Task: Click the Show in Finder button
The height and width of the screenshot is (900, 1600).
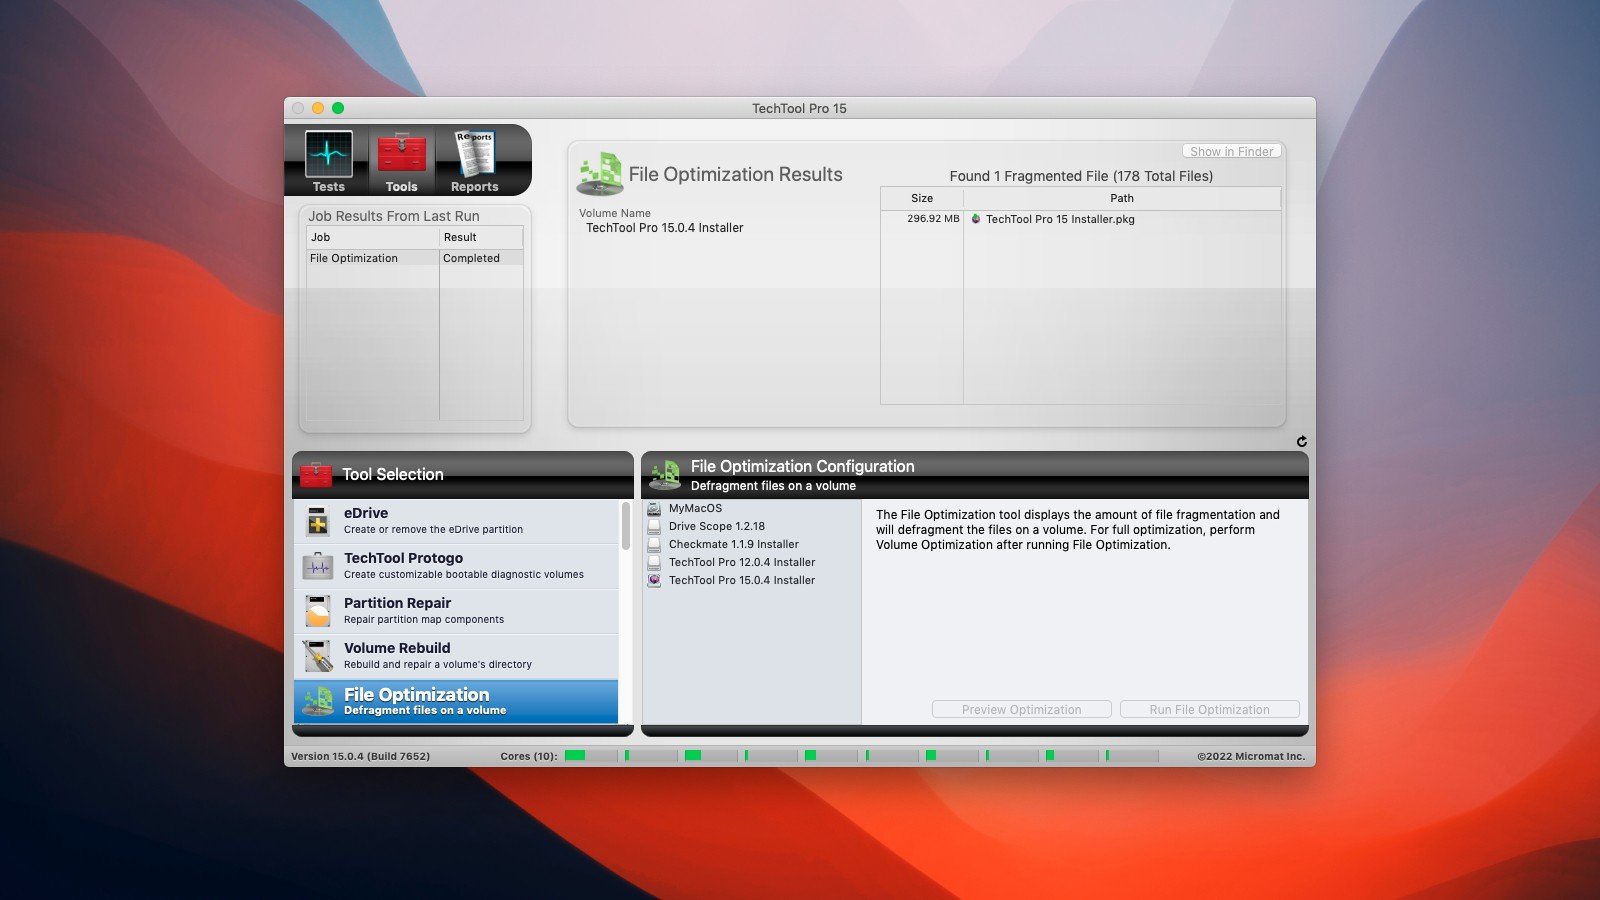Action: (1231, 151)
